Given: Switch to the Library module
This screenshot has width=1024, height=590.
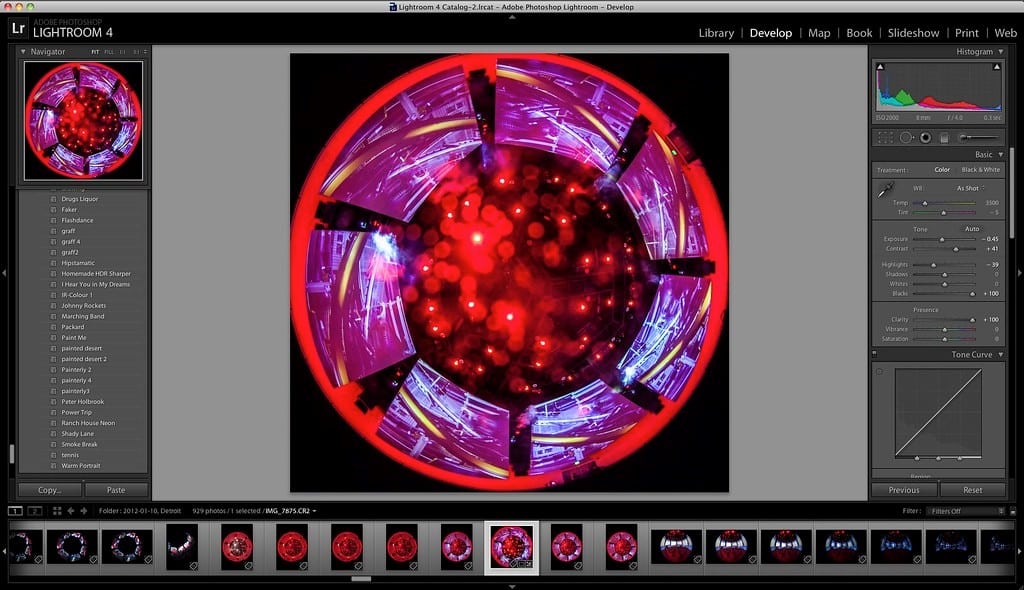Looking at the screenshot, I should click(x=716, y=33).
